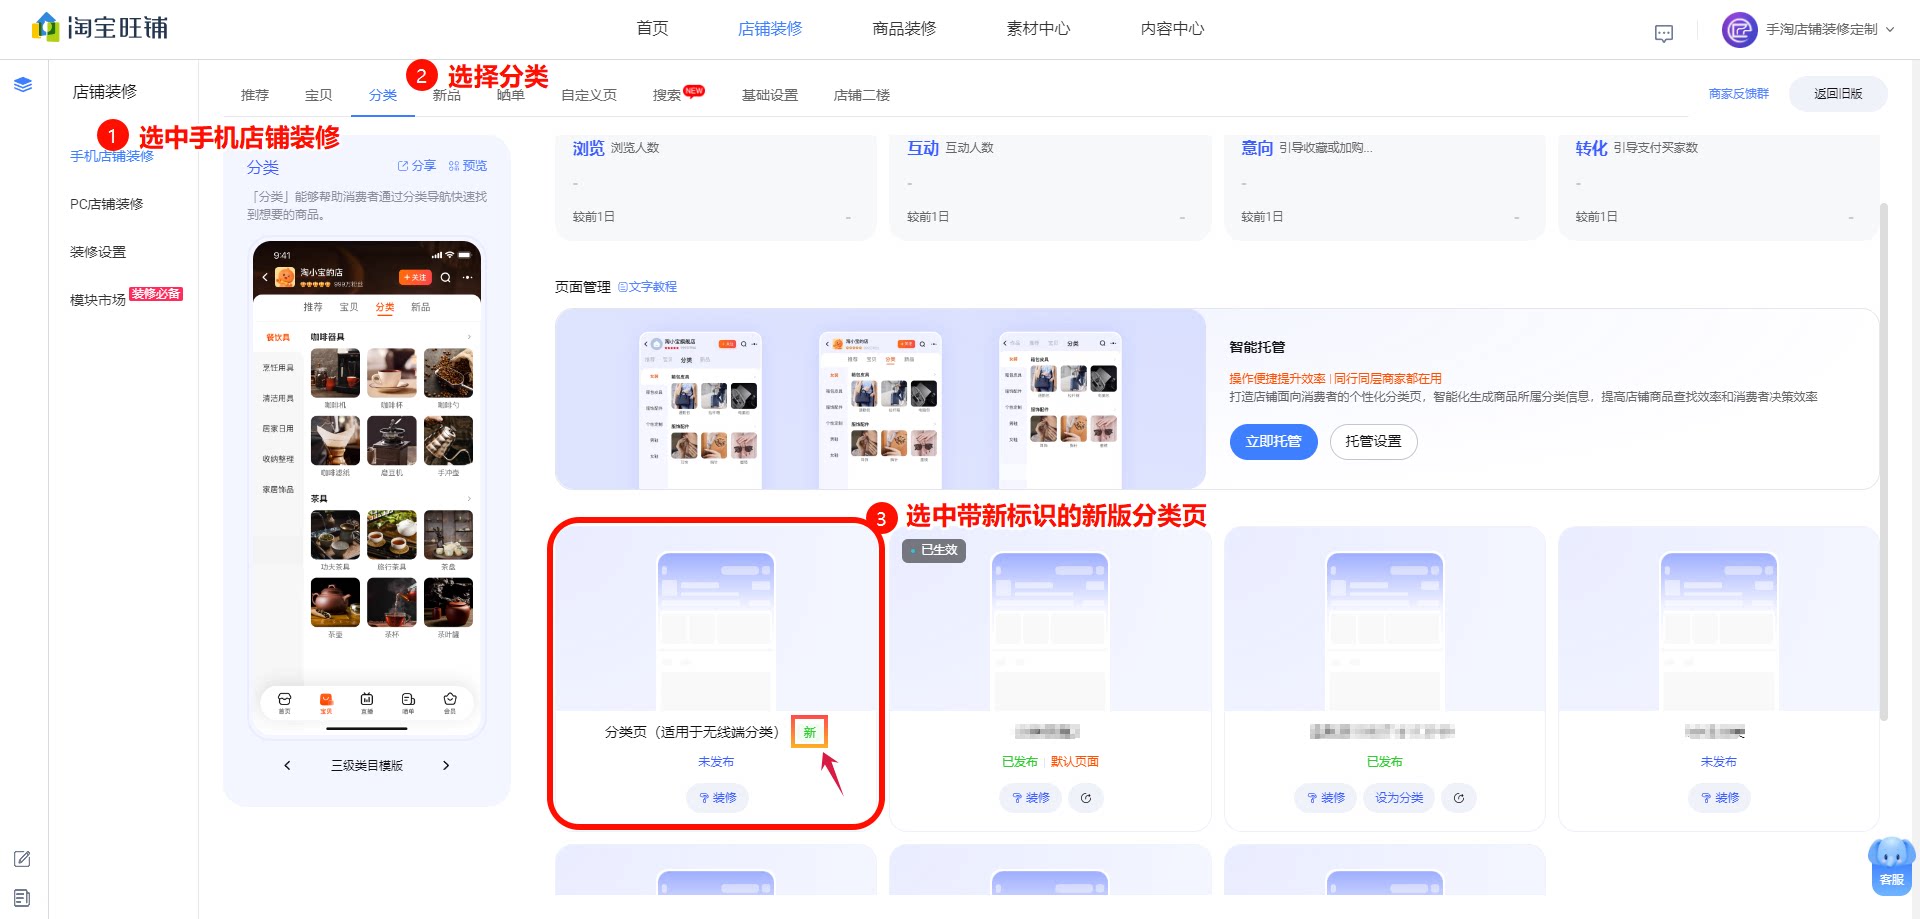The image size is (1920, 919).
Task: Click the 淘宝旺铺 logo
Action: coord(100,27)
